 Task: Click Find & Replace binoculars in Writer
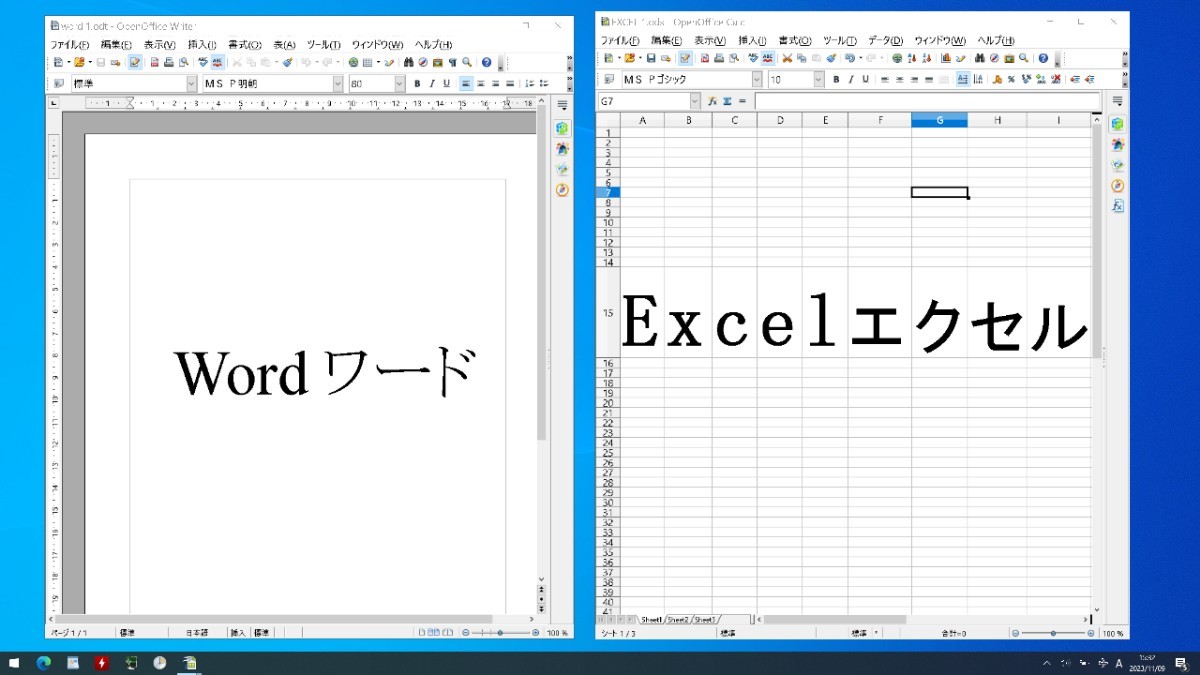tap(408, 62)
